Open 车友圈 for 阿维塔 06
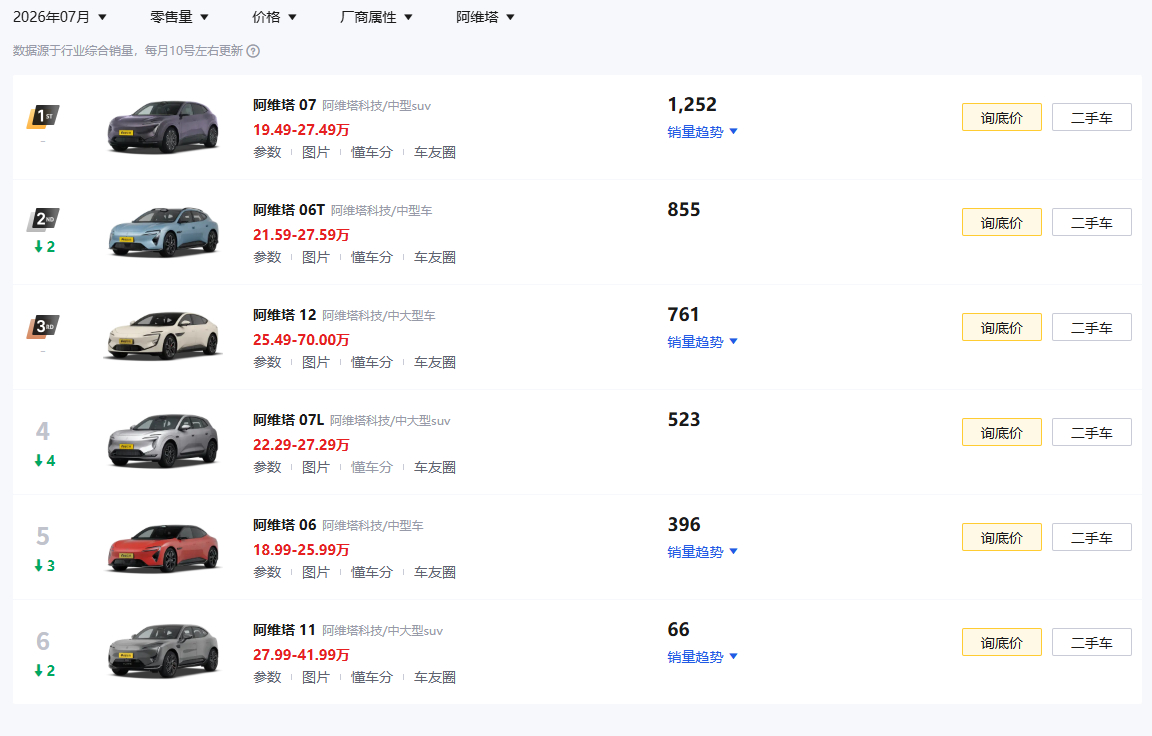The width and height of the screenshot is (1152, 736). [435, 572]
